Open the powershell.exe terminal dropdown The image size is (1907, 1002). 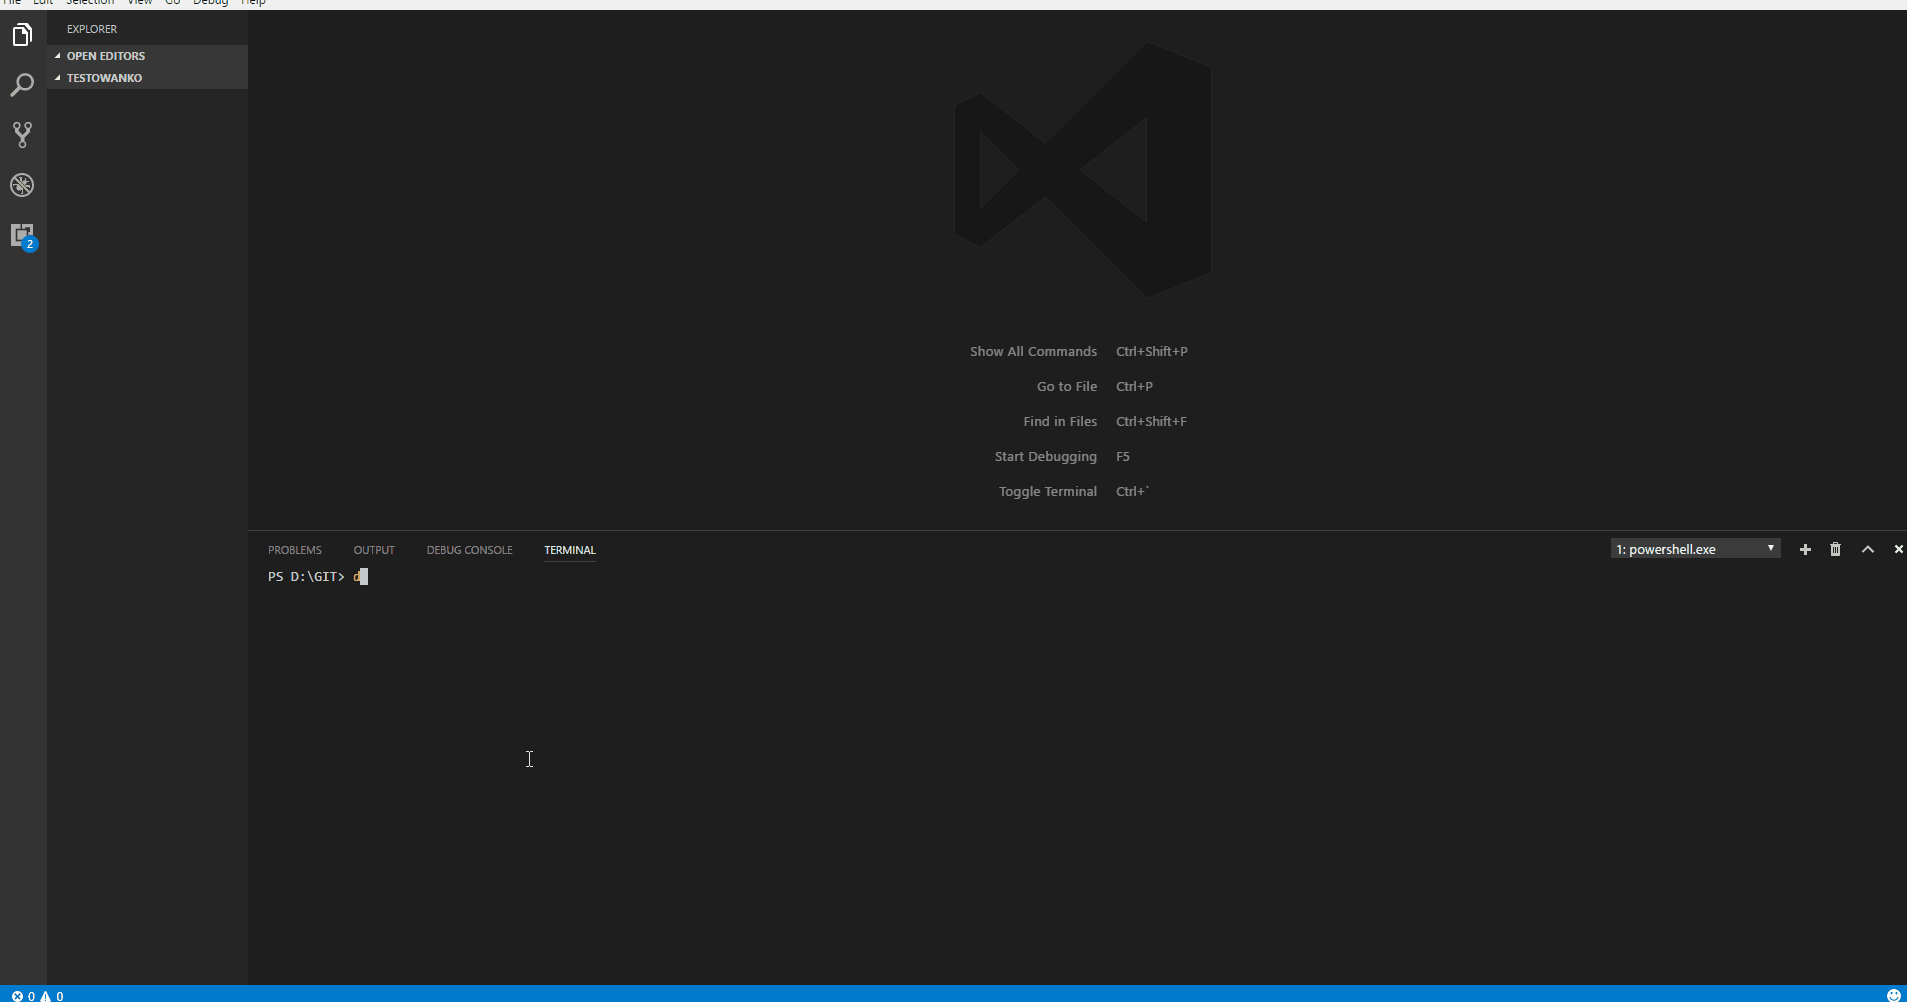coord(1695,549)
